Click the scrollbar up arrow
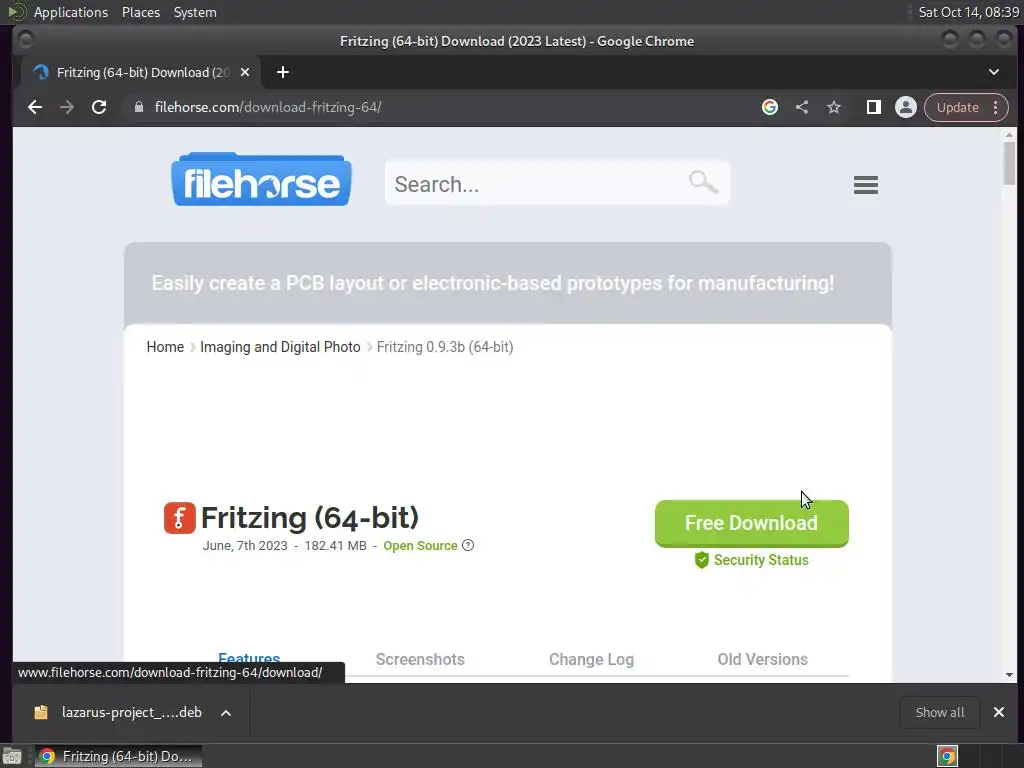Viewport: 1024px width, 768px height. 1010,135
